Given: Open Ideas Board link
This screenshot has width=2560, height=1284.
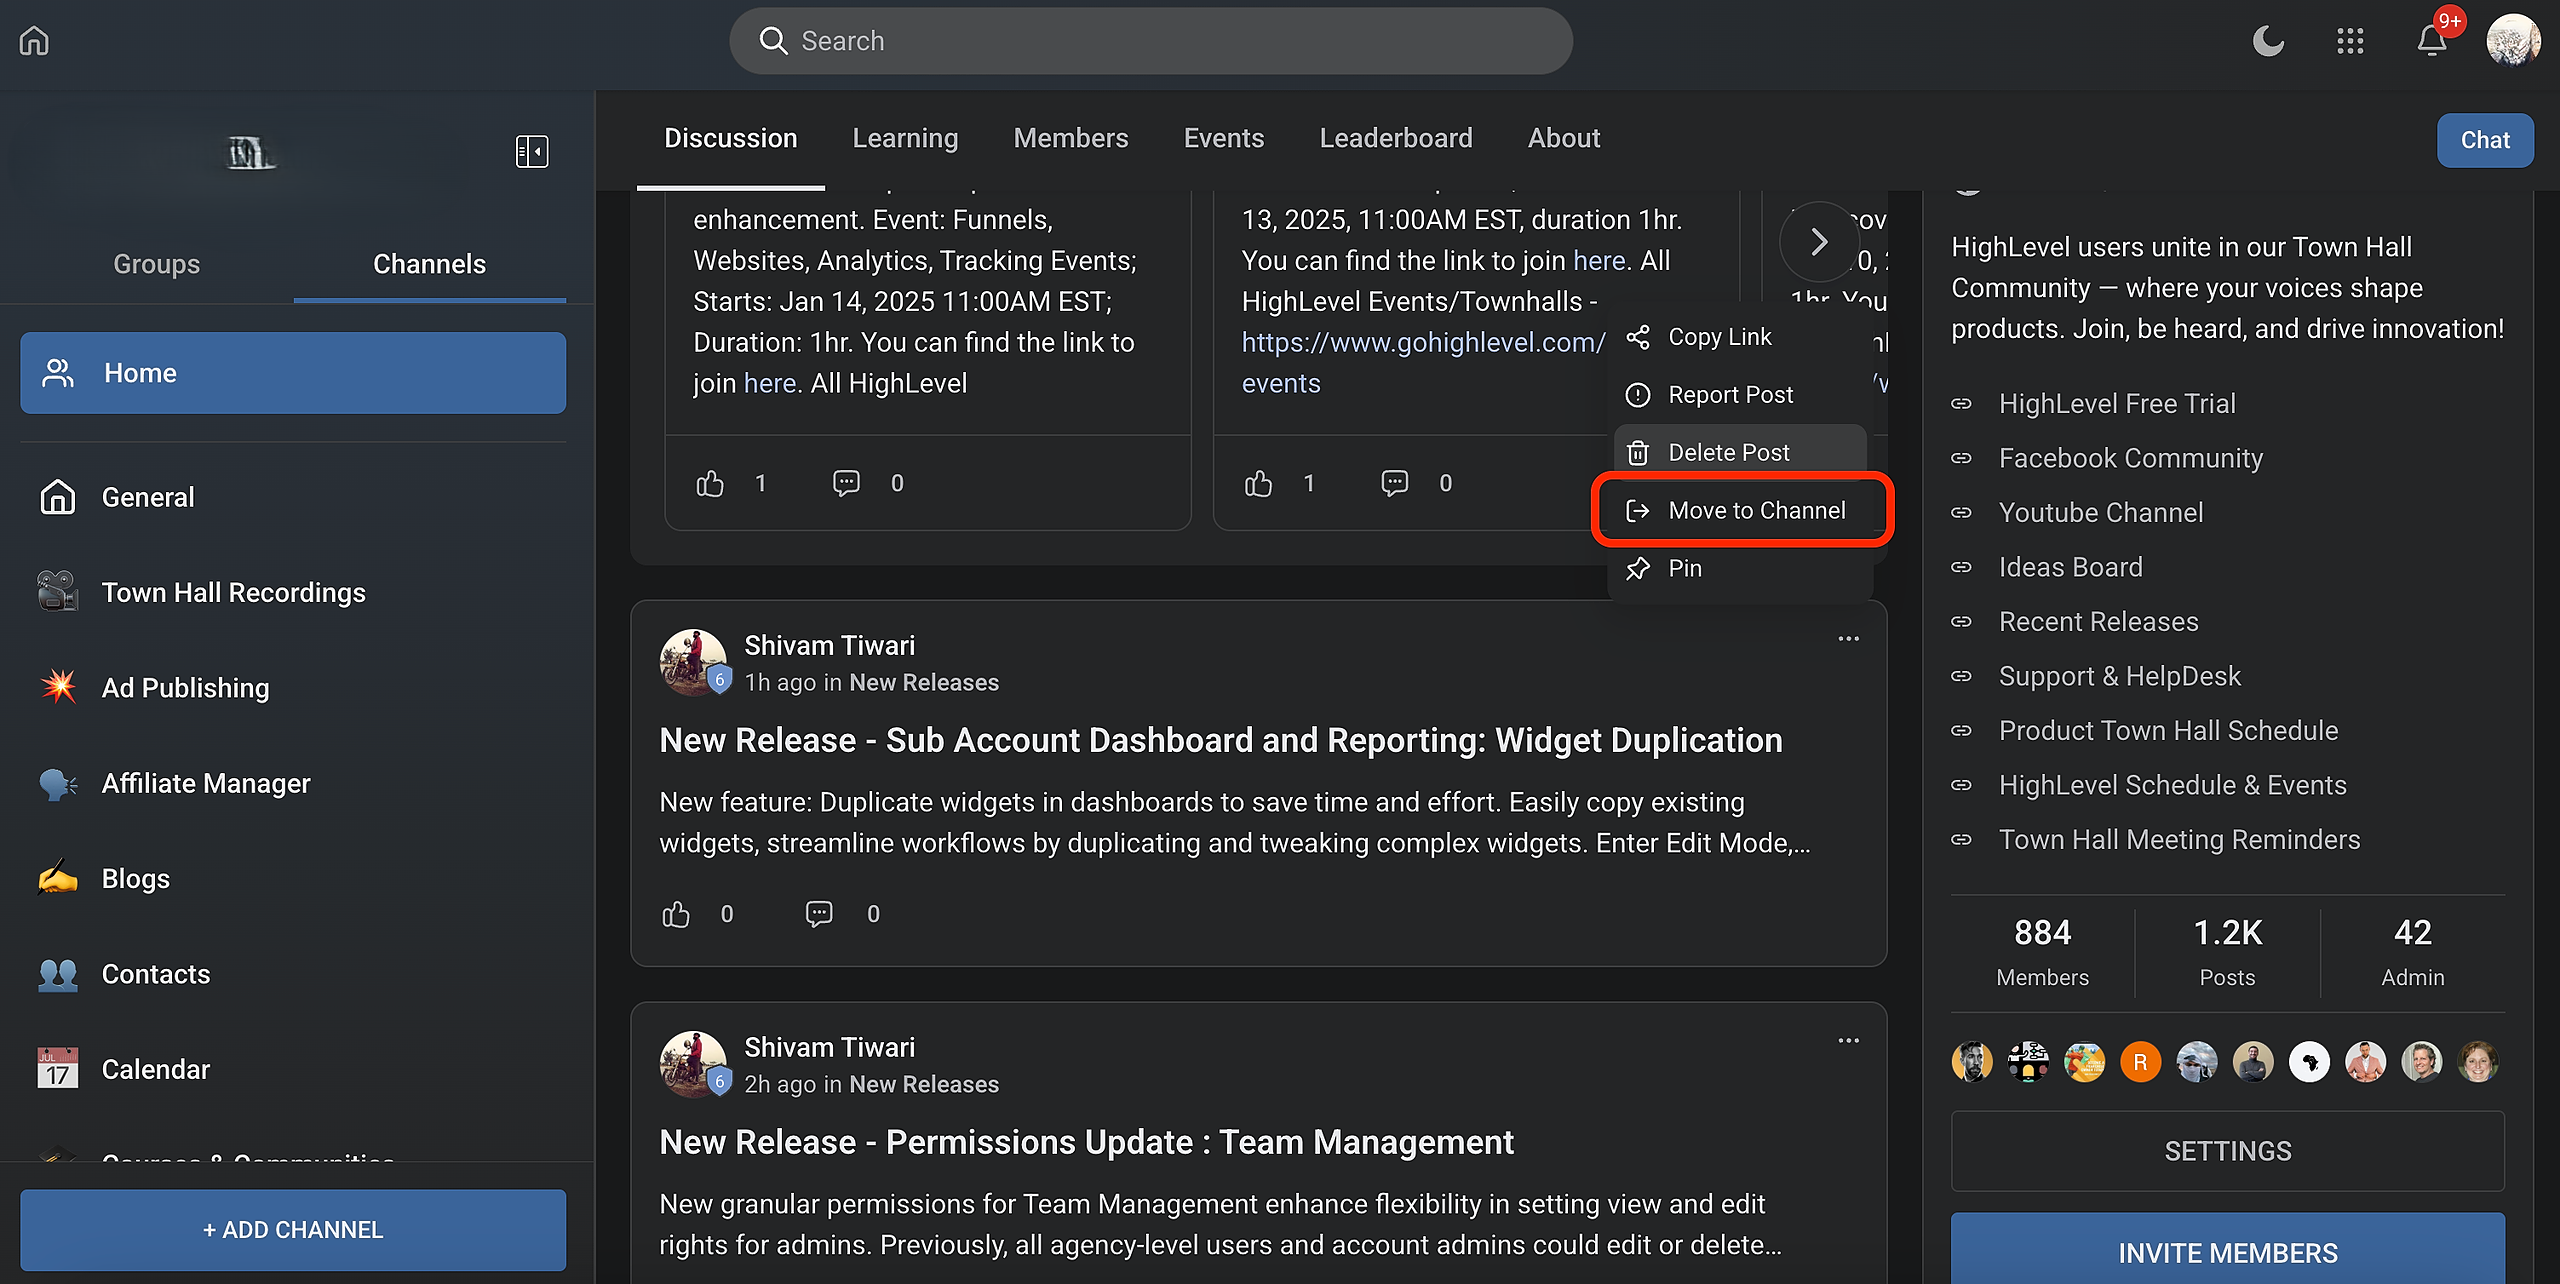Looking at the screenshot, I should (x=2070, y=567).
